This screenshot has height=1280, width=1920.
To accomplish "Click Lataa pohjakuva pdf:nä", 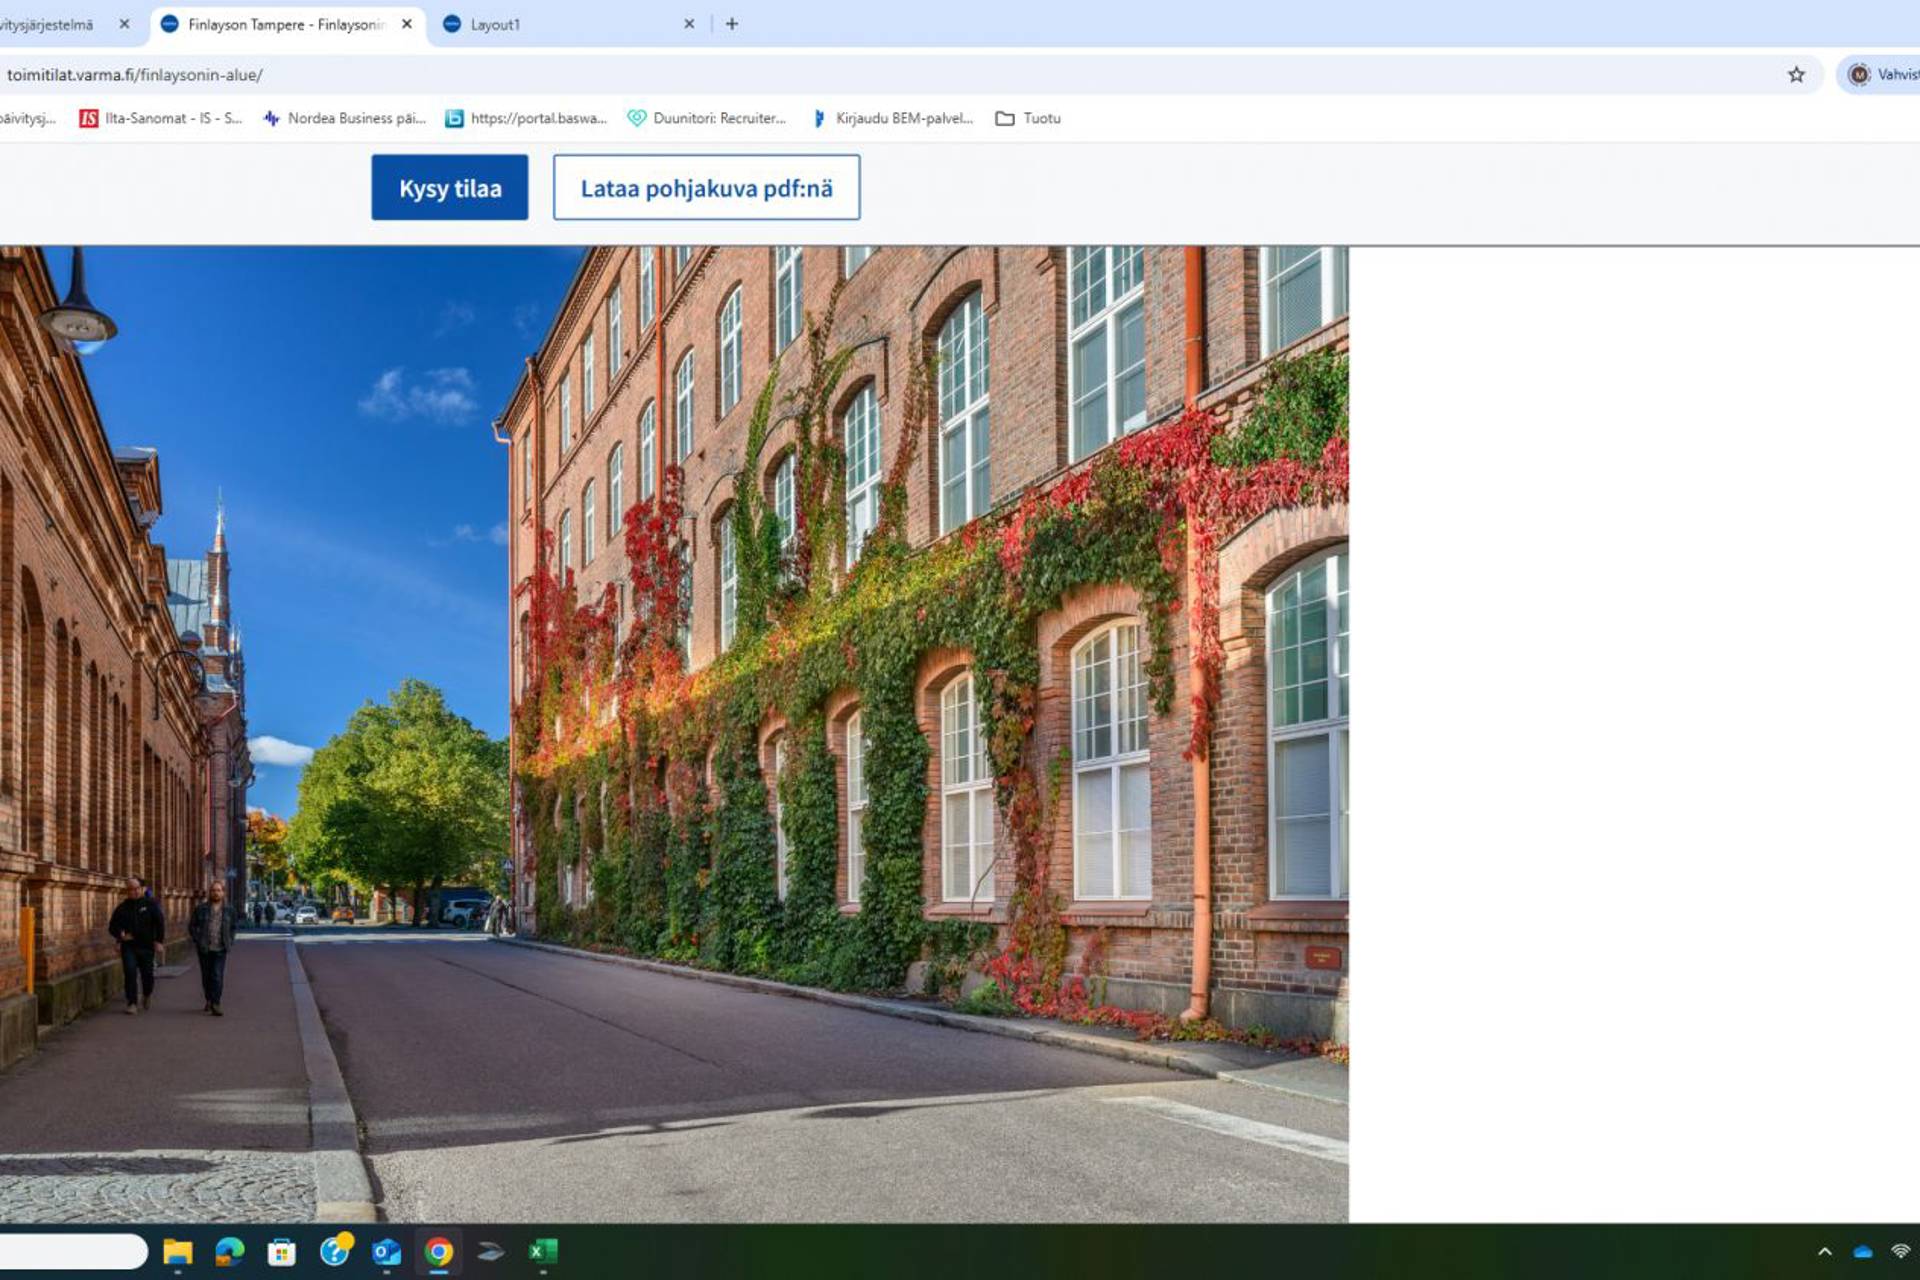I will click(x=706, y=187).
